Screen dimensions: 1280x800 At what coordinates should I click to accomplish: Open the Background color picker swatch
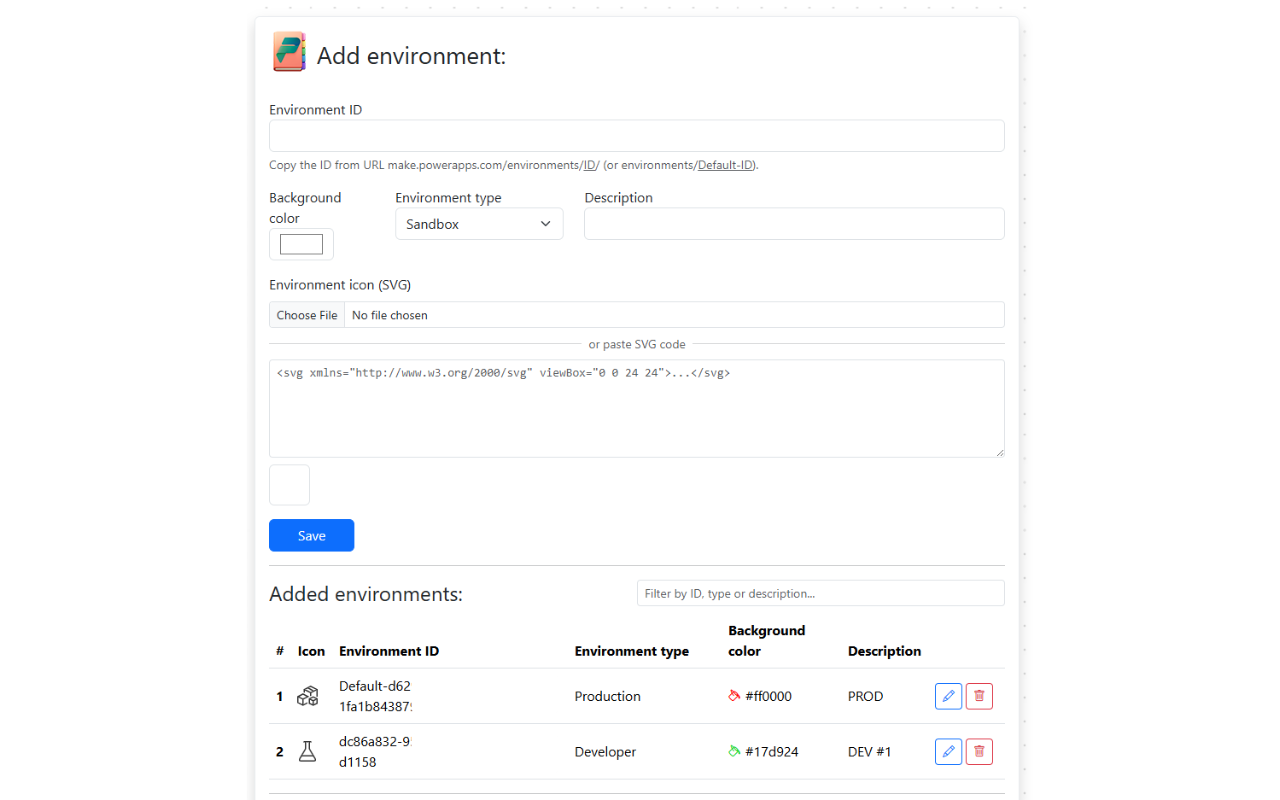tap(301, 244)
